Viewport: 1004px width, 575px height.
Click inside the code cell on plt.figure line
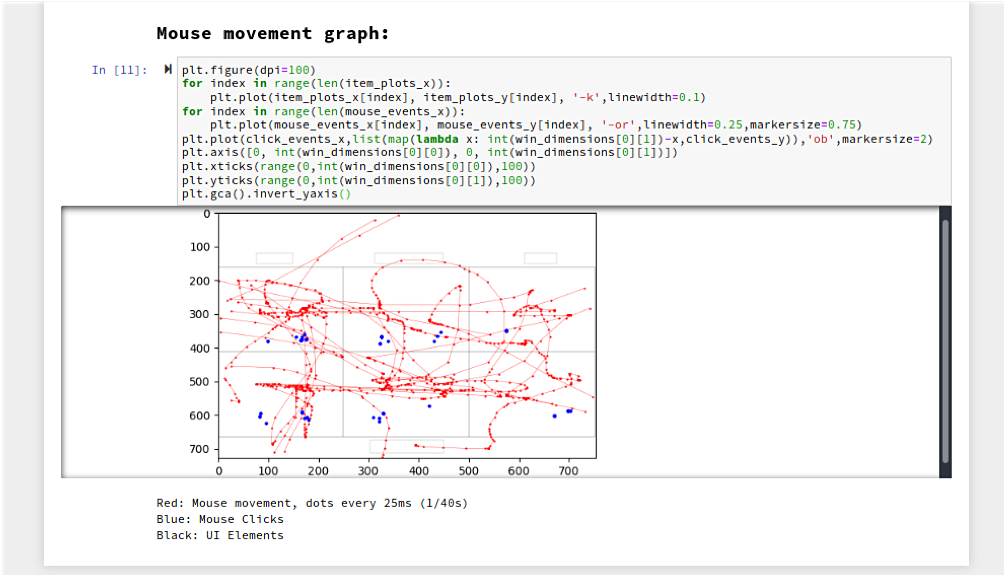pos(248,70)
